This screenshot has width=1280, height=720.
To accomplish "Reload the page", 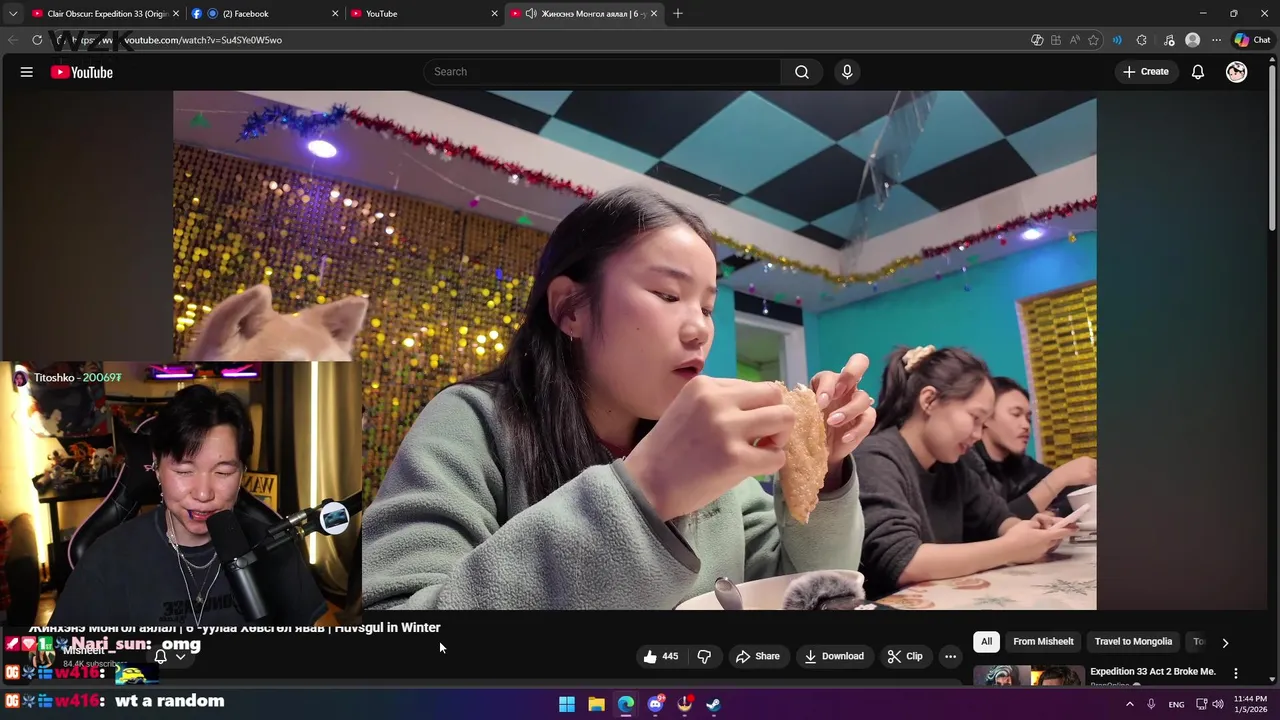I will (x=37, y=40).
